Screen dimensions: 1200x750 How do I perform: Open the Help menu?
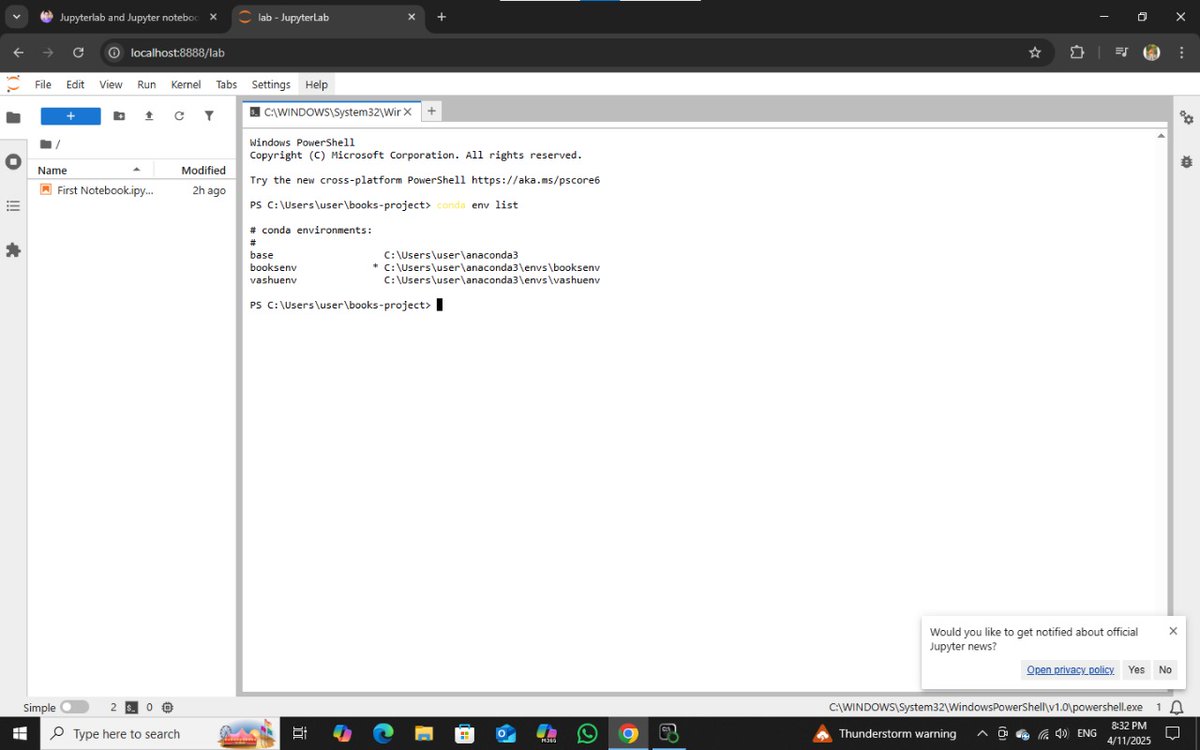317,85
